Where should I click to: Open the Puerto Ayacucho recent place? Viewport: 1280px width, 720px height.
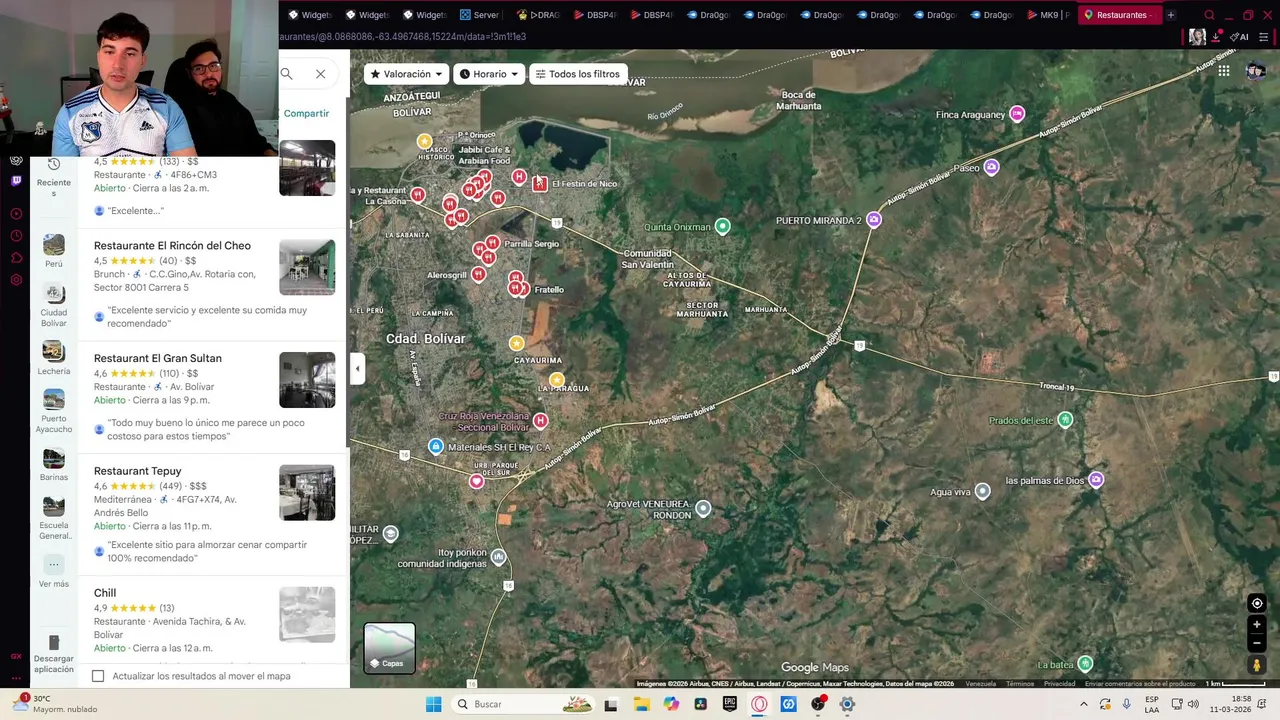[54, 400]
